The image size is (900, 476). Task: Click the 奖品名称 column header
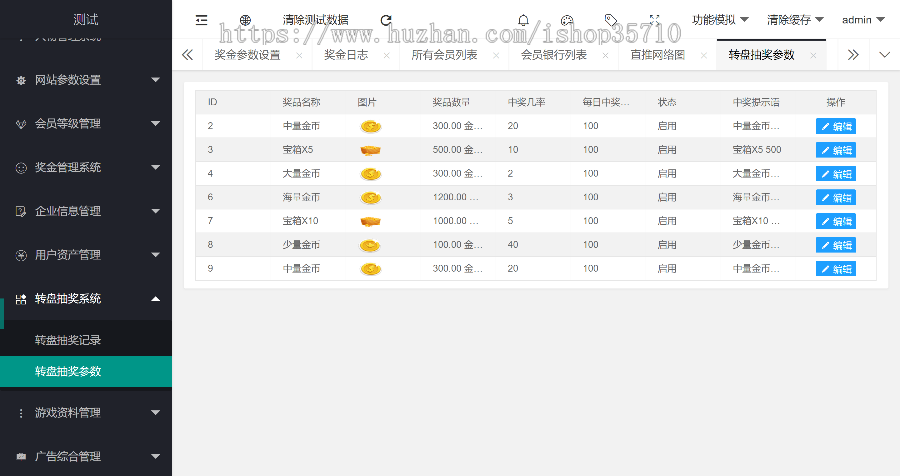coord(301,102)
